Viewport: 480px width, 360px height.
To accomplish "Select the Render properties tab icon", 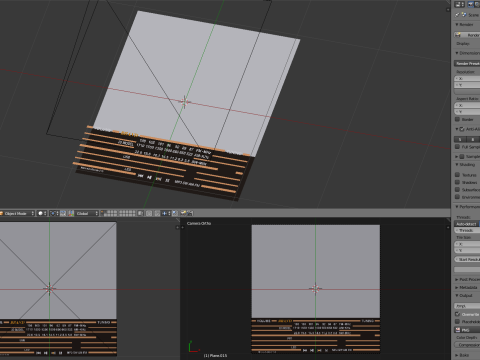I will pyautogui.click(x=471, y=4).
